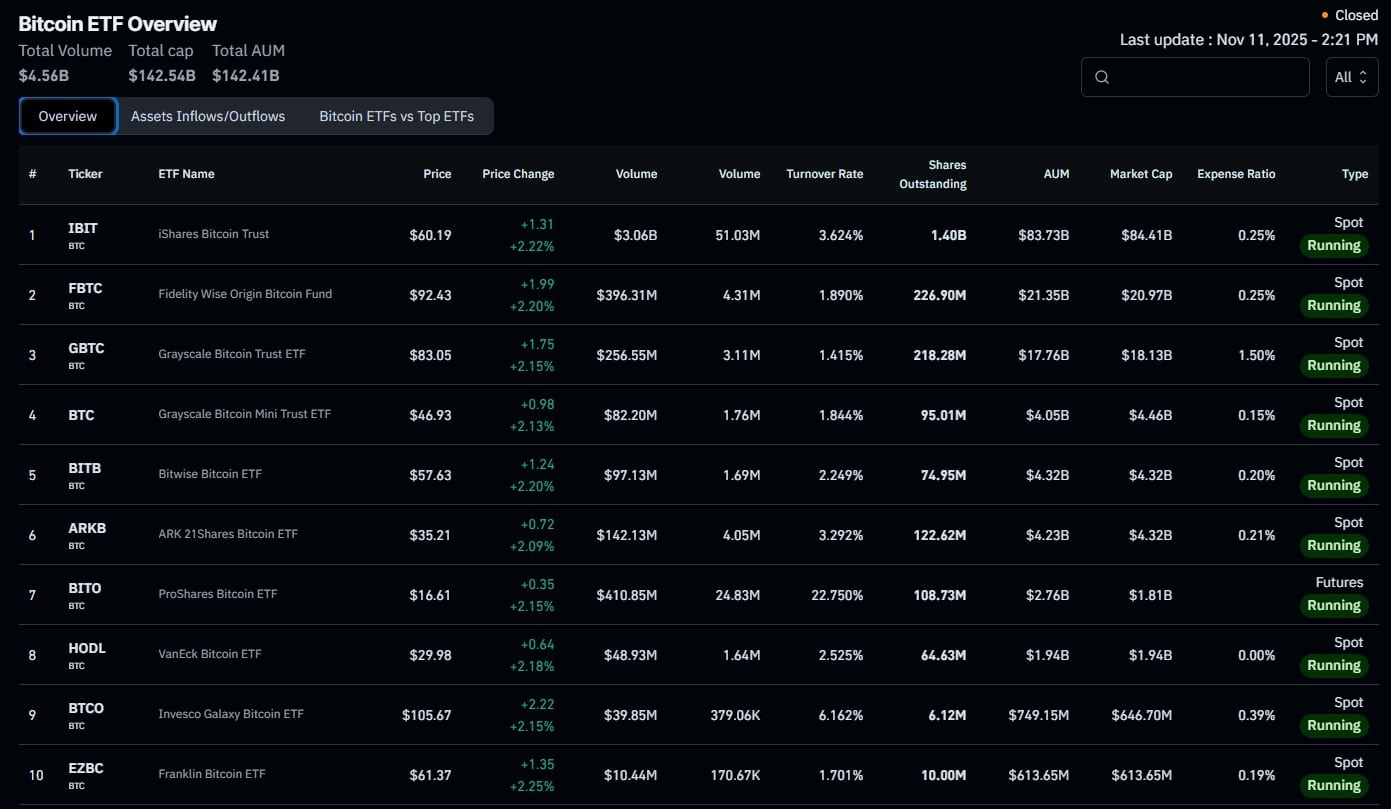The image size is (1391, 809).
Task: Open the Franklin Bitcoin ETF entry
Action: pyautogui.click(x=210, y=773)
